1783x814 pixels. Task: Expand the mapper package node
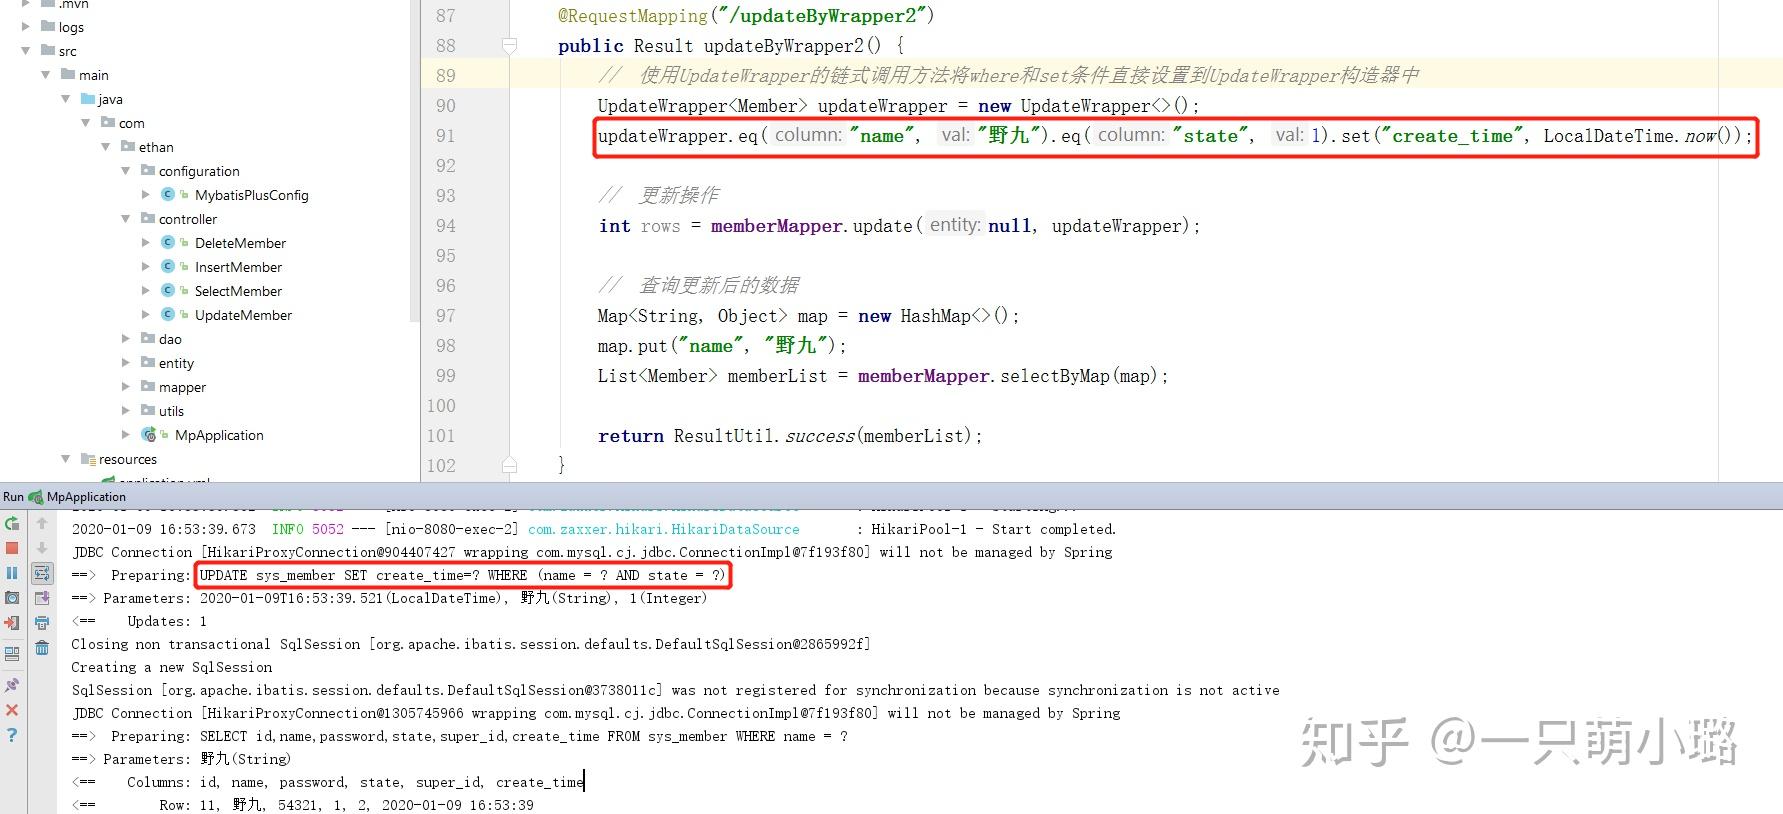[x=126, y=387]
